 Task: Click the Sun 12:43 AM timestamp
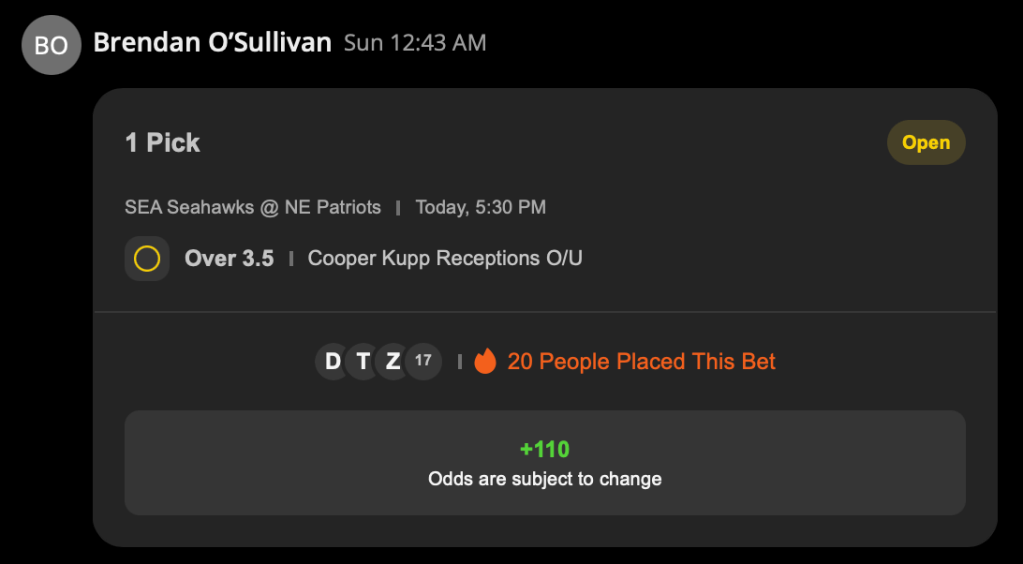pyautogui.click(x=415, y=44)
